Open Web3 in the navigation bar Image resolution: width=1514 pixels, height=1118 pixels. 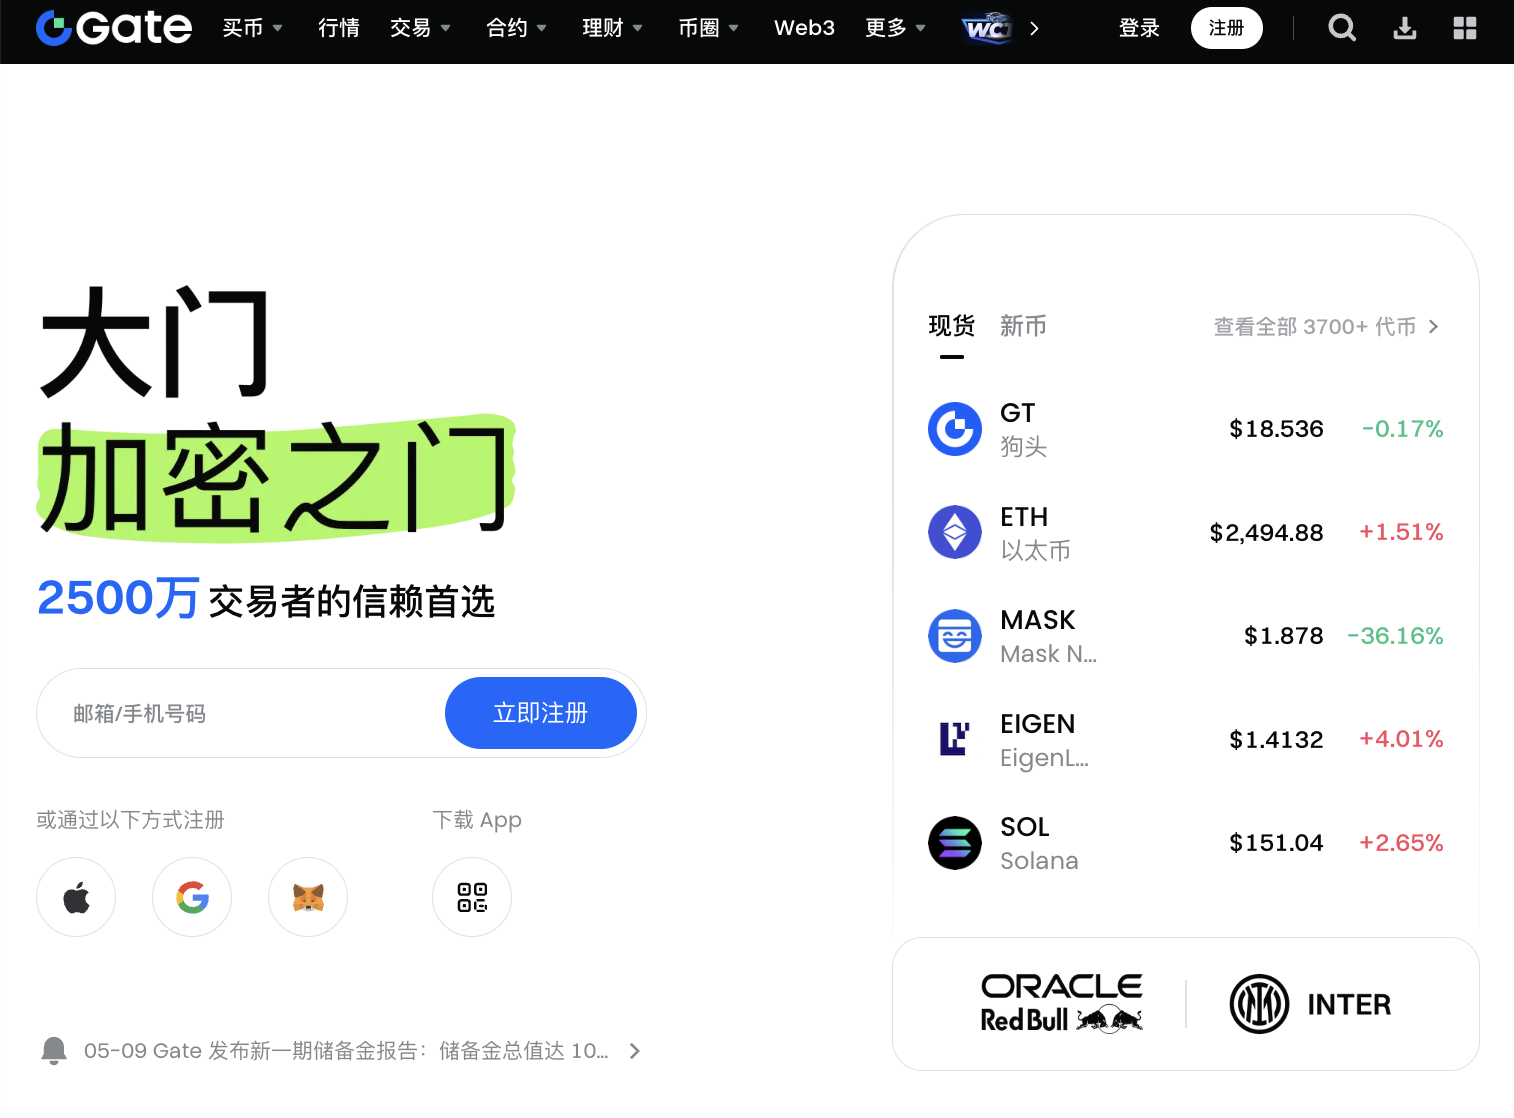(x=804, y=28)
